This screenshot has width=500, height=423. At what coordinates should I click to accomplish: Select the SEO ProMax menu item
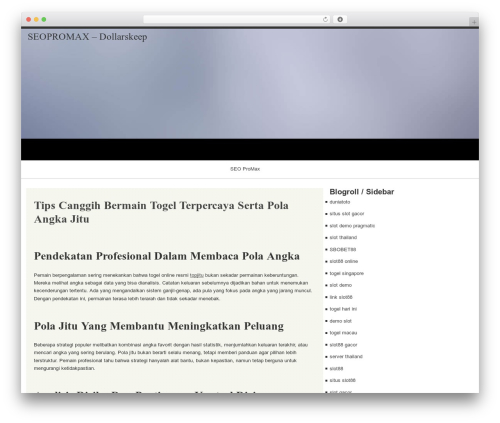pos(245,169)
